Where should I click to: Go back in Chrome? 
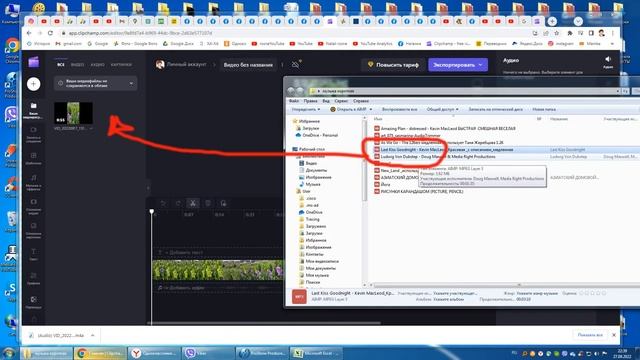(29, 33)
